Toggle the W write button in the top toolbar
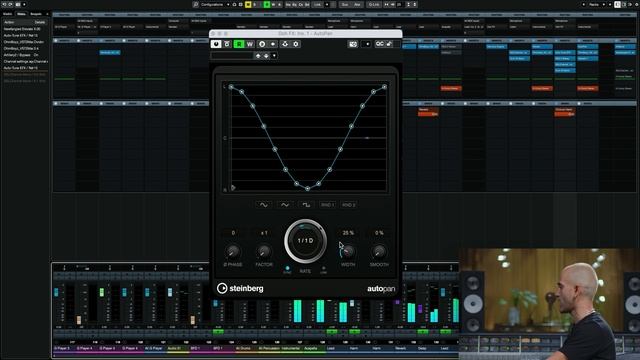640x360 pixels. (273, 4)
